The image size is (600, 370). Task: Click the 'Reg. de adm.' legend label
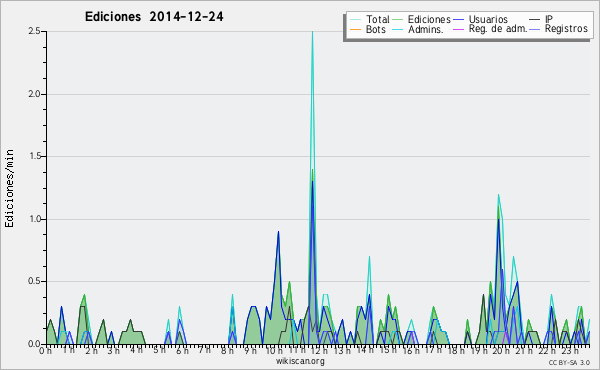[x=498, y=29]
